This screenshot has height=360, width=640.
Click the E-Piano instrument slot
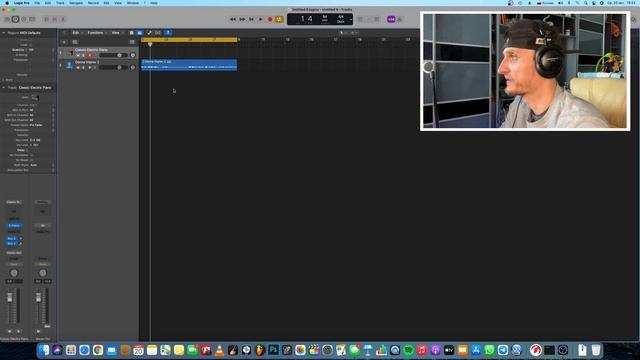pos(14,225)
